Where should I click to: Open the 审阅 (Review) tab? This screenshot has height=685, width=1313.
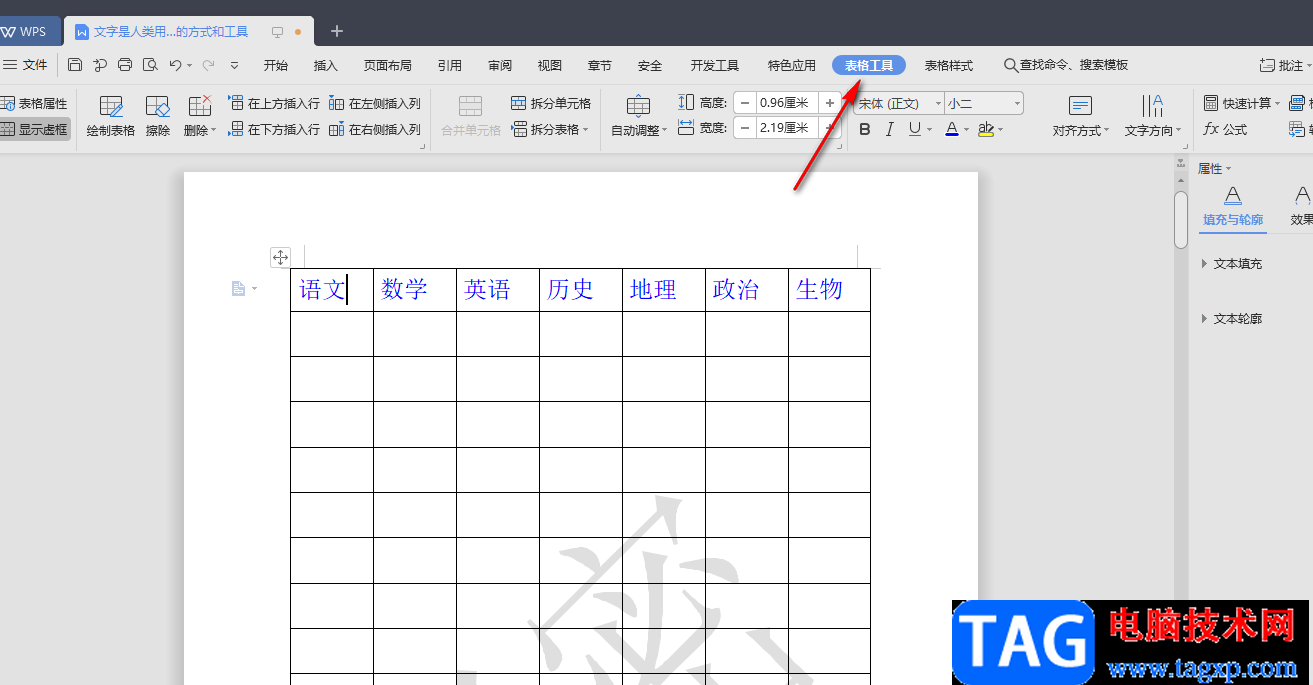pyautogui.click(x=500, y=65)
